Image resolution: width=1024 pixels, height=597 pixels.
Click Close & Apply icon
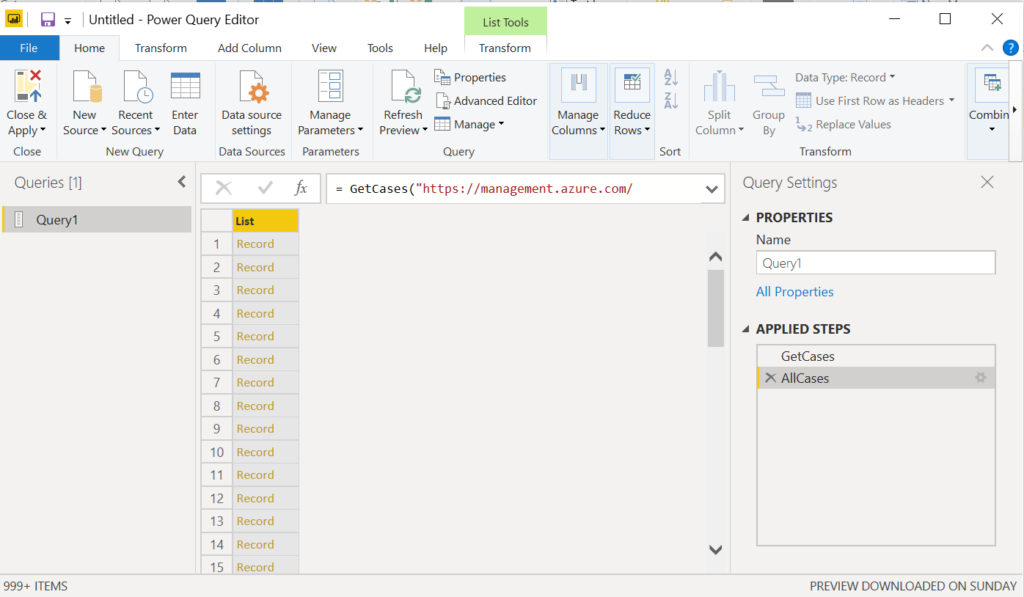[x=27, y=86]
